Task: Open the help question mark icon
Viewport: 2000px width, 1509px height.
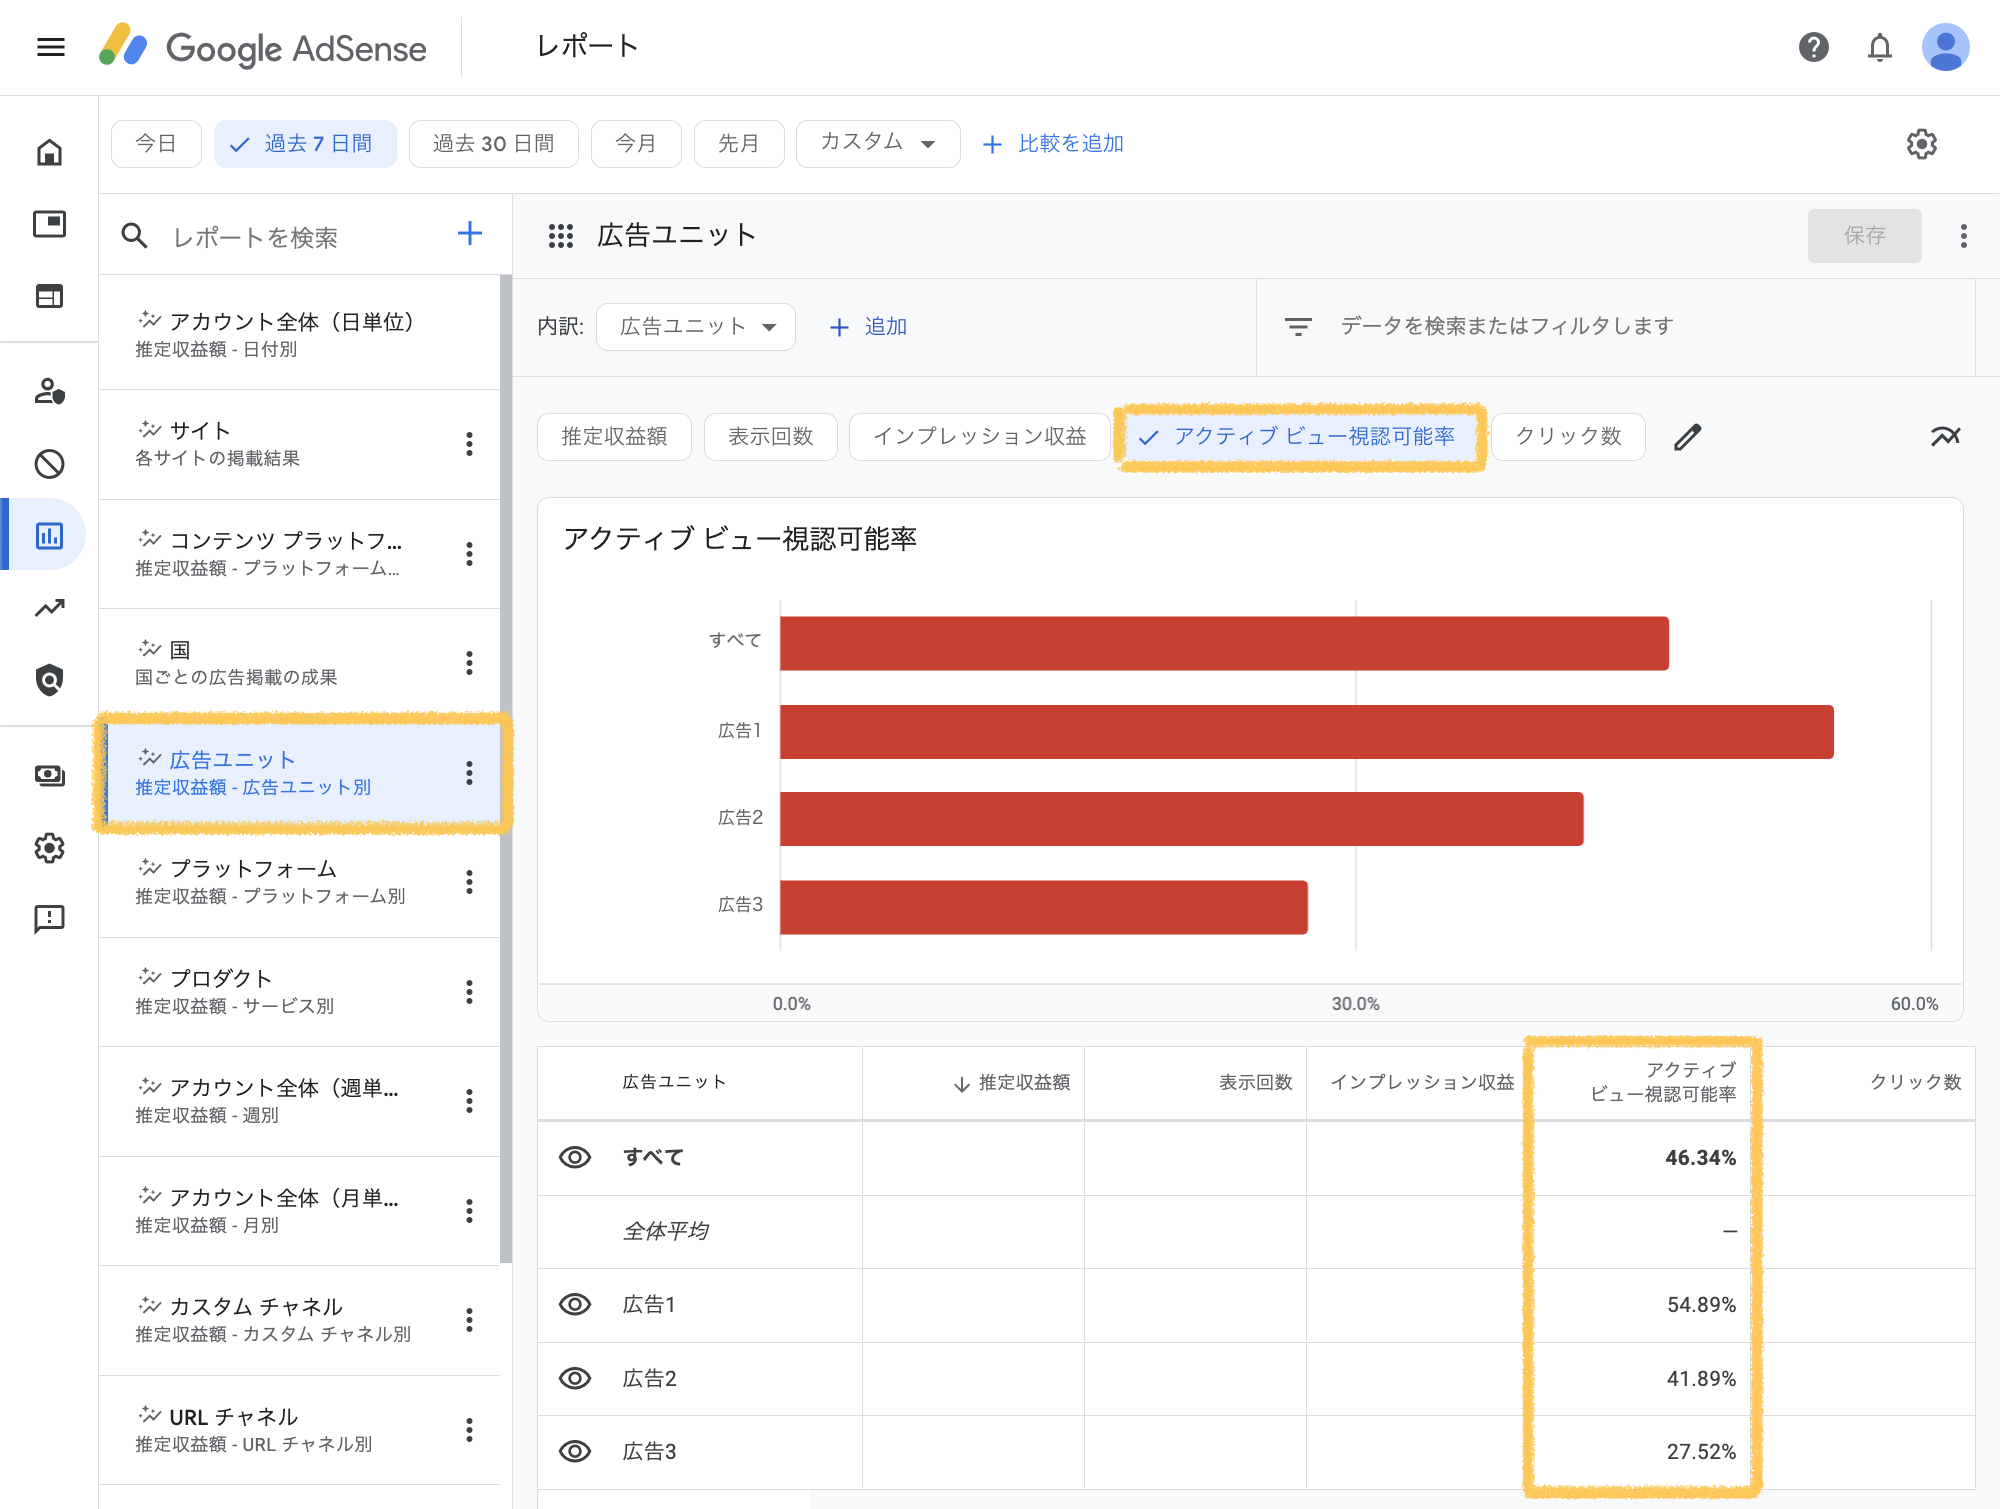Action: 1813,47
